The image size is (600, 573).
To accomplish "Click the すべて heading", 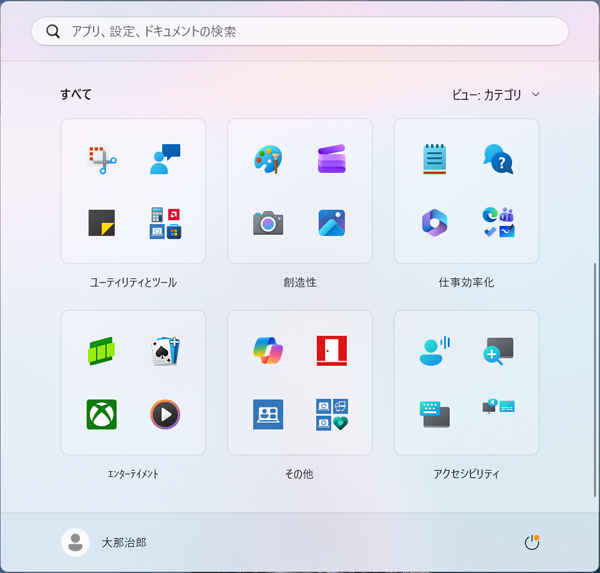I will [76, 95].
